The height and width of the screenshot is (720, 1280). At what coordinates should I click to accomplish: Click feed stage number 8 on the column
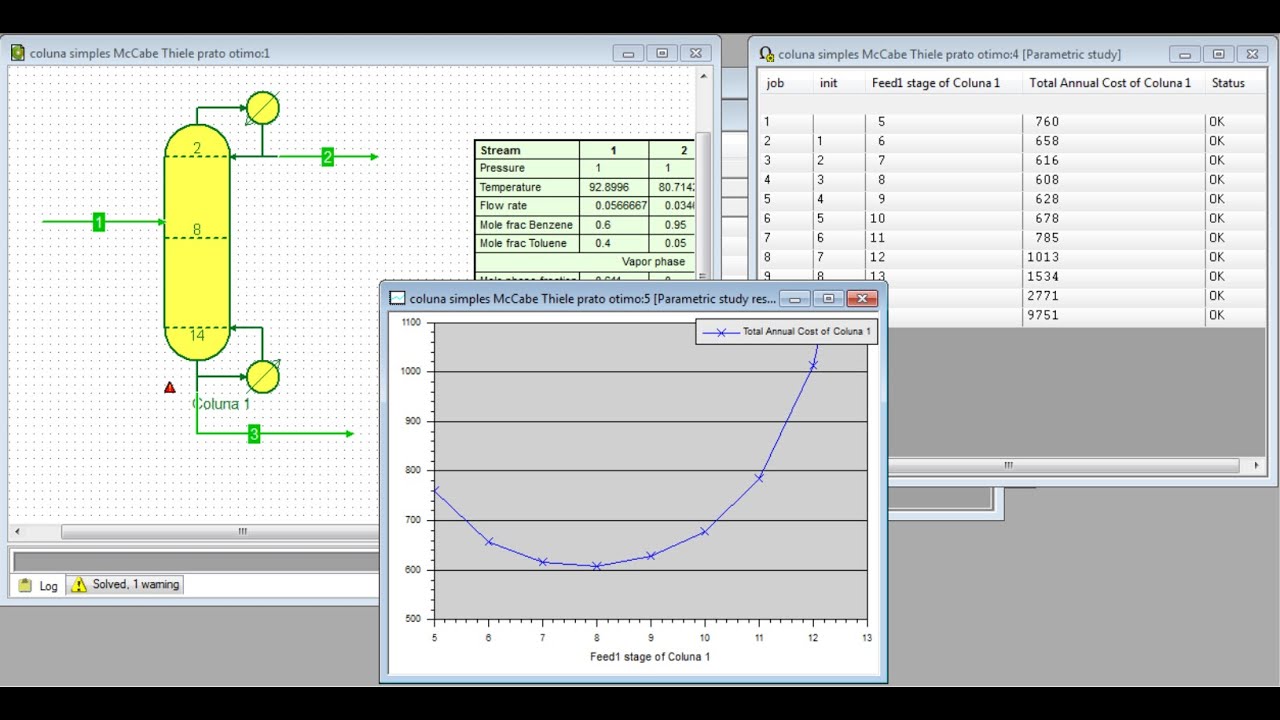pos(197,229)
